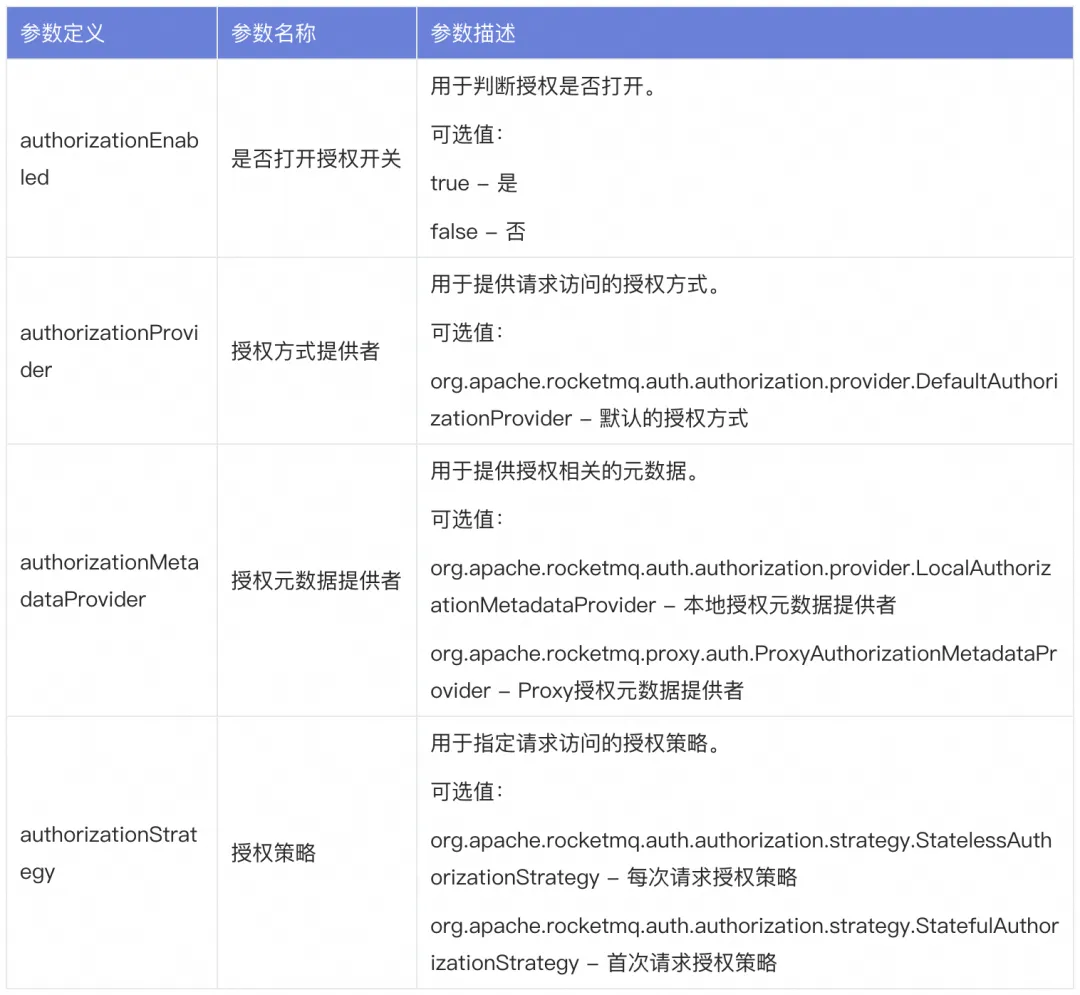Click the text 用于指定请求访问的授权策略。
The width and height of the screenshot is (1080, 995).
coord(576,743)
